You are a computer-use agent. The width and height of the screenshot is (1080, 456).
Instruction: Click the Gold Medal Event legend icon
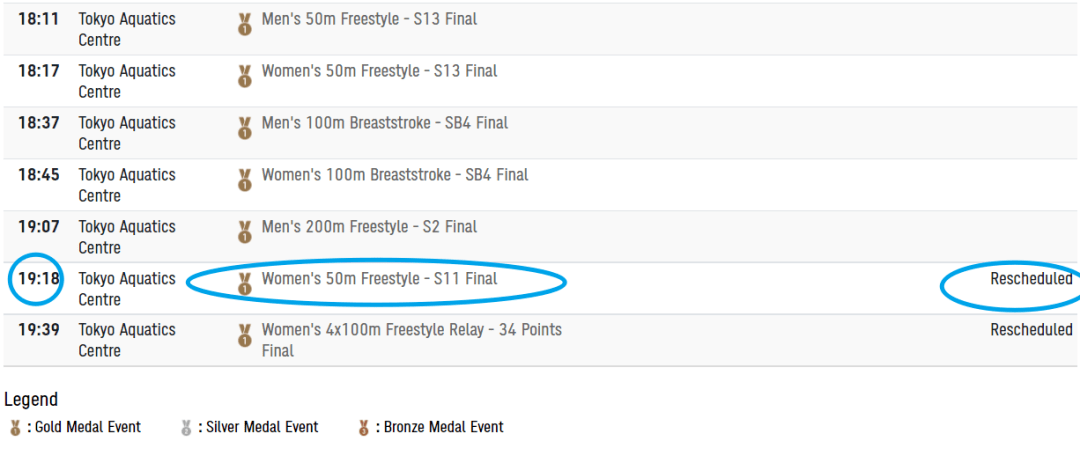[x=15, y=428]
